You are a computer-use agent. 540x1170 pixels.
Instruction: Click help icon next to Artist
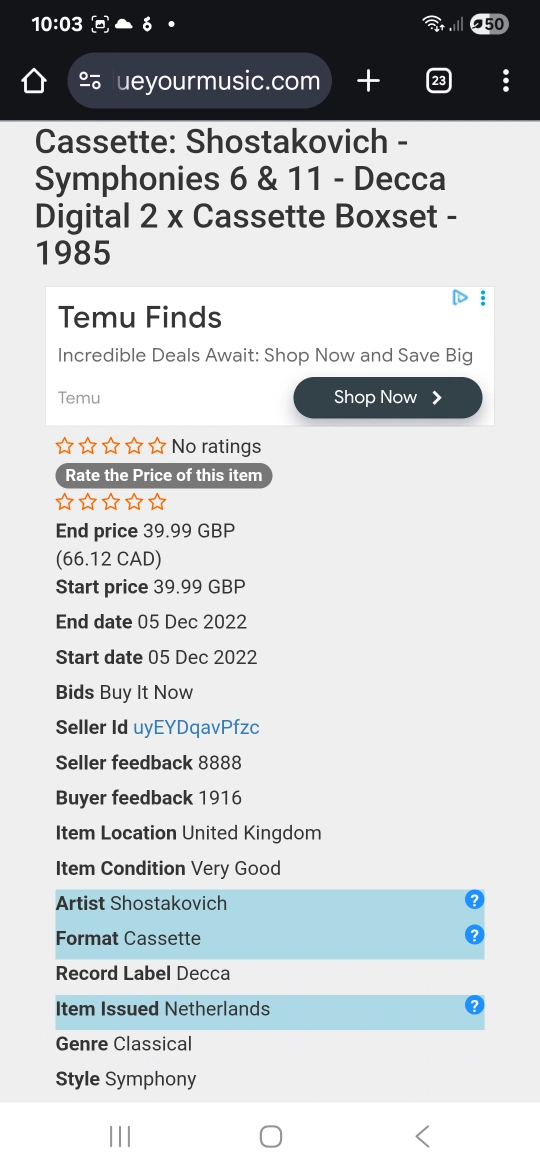(x=474, y=900)
